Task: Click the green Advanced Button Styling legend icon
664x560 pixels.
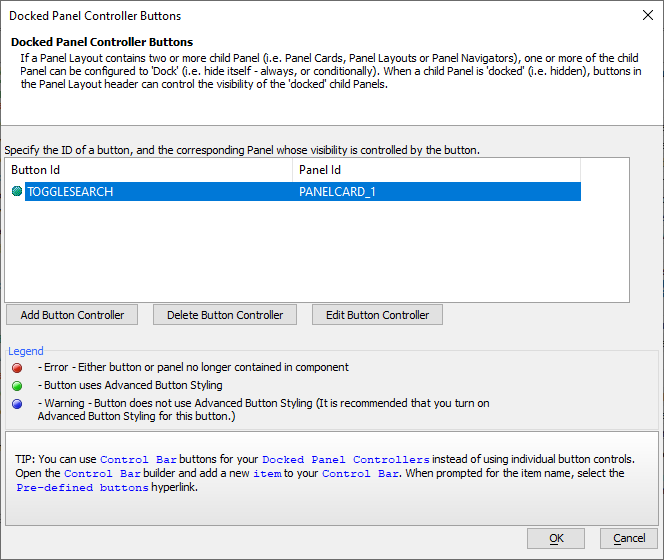Action: point(17,386)
